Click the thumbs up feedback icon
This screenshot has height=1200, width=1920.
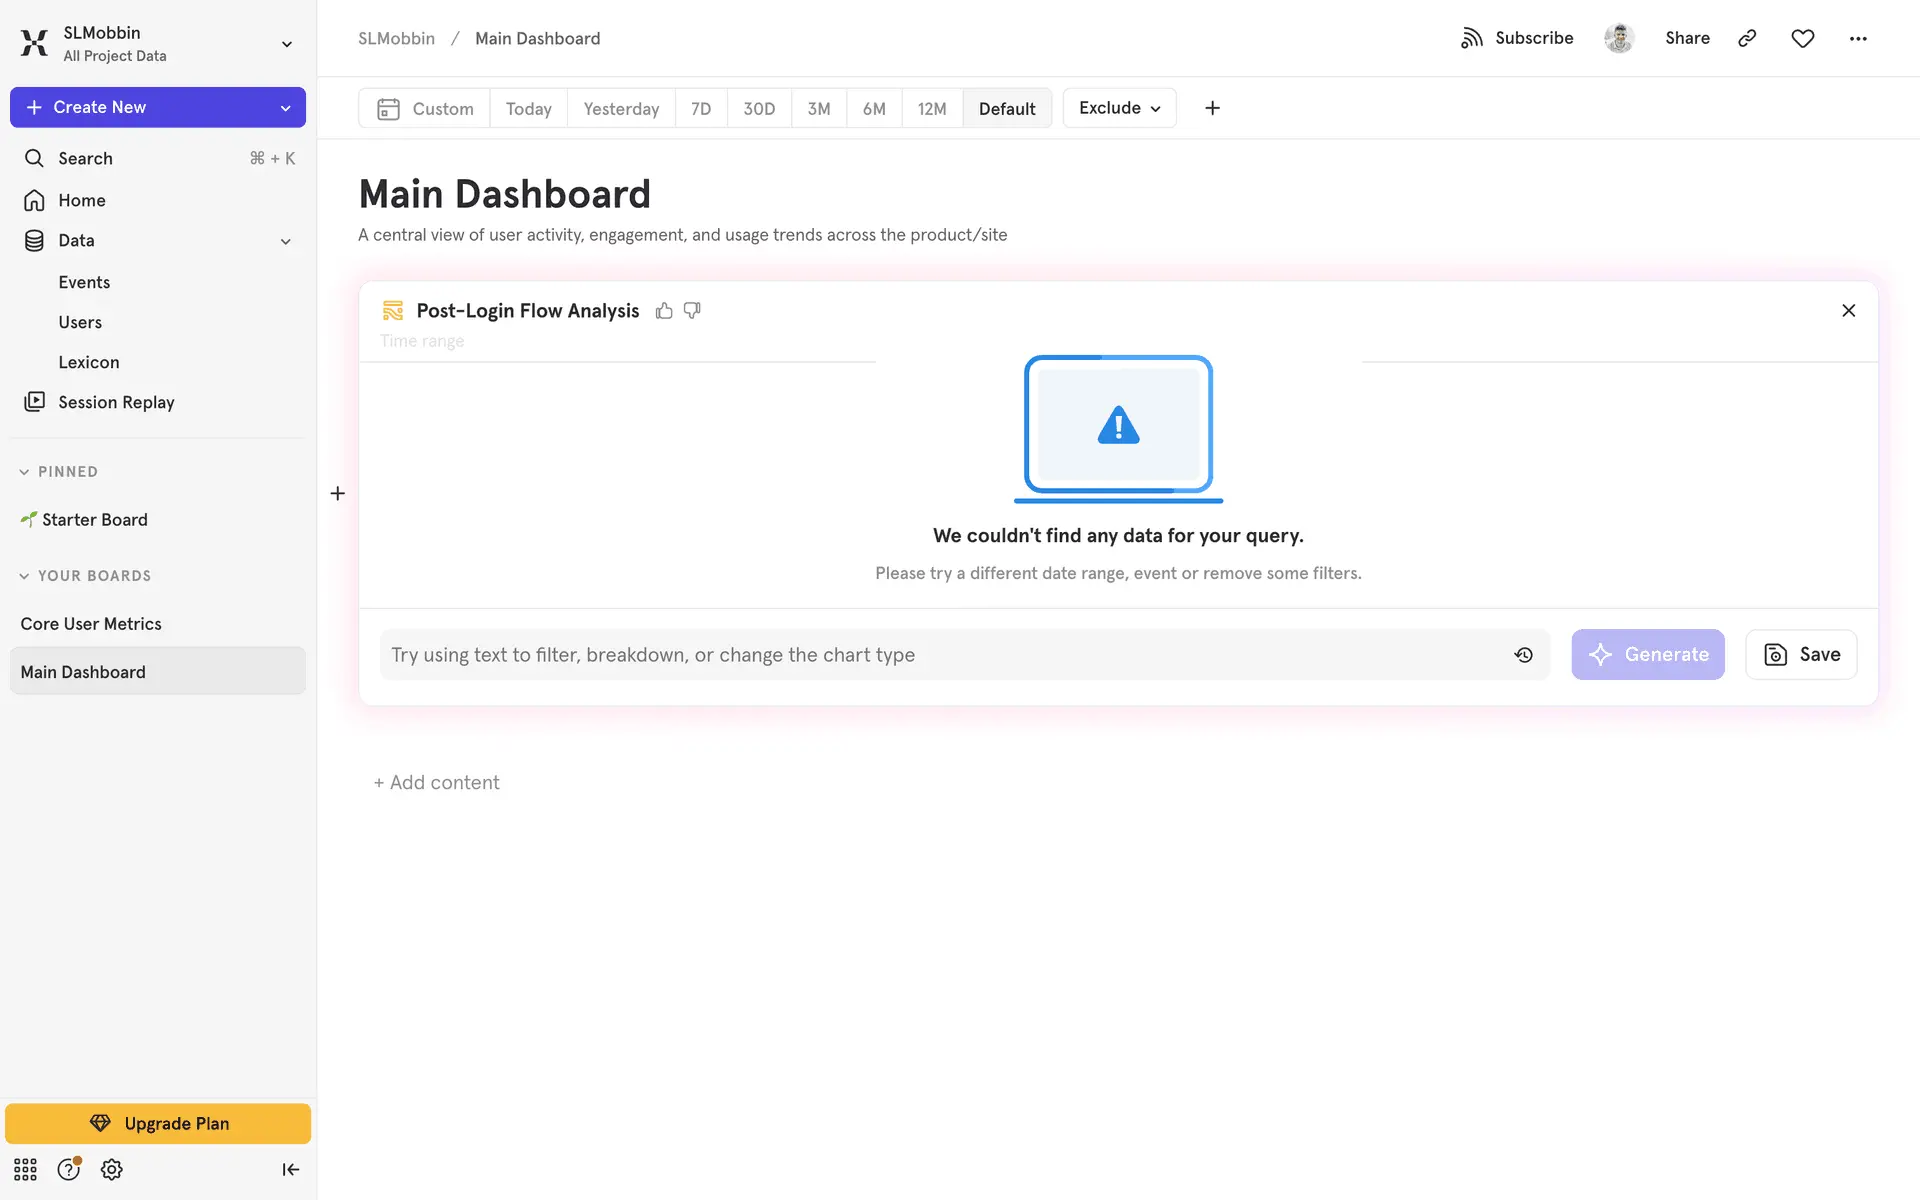click(x=664, y=311)
